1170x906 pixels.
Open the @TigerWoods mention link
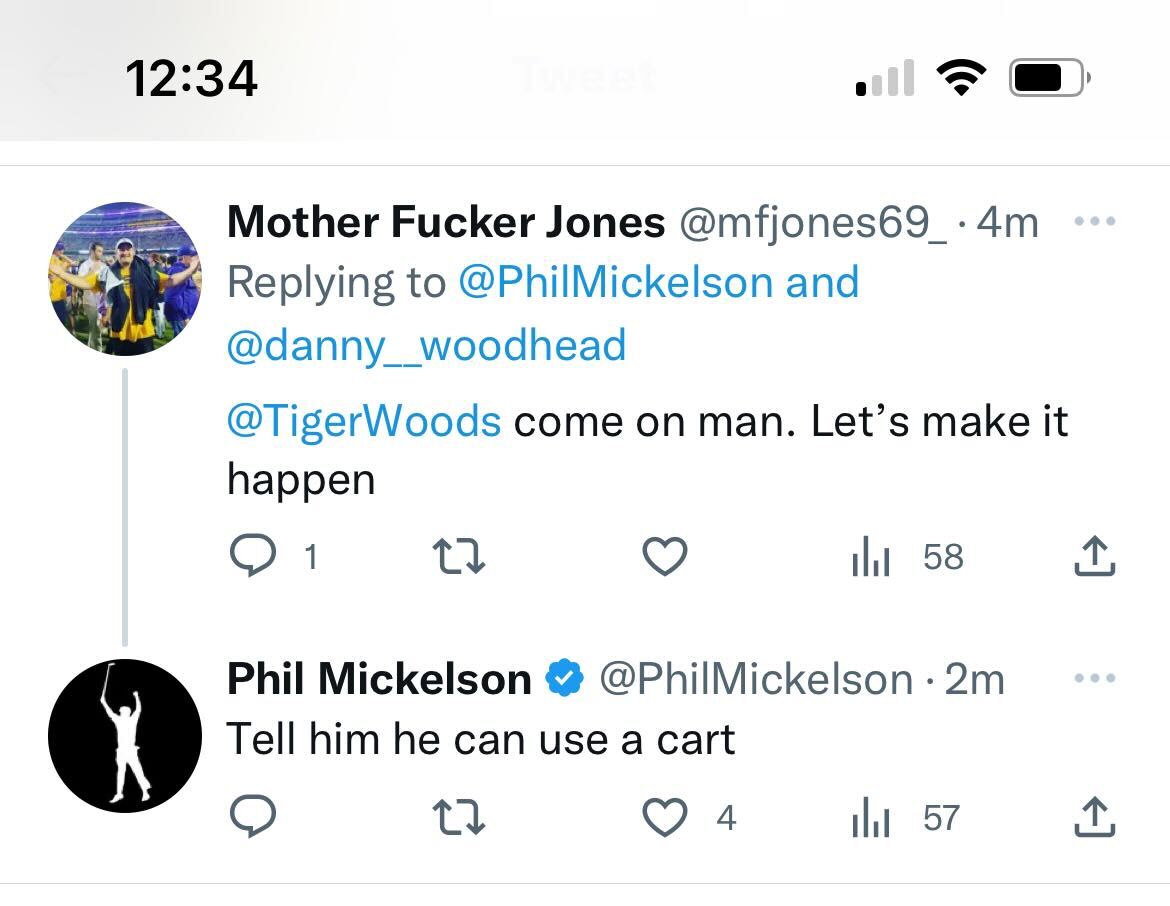(364, 421)
